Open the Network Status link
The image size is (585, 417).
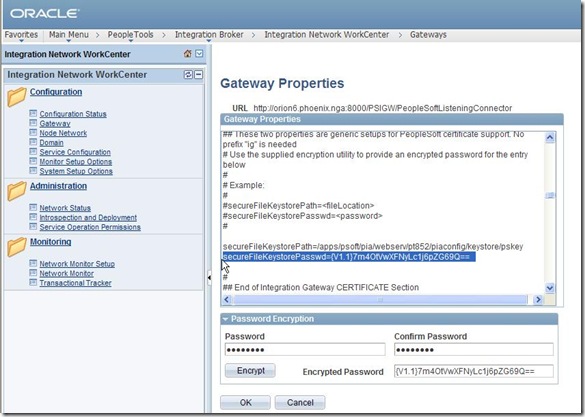65,208
